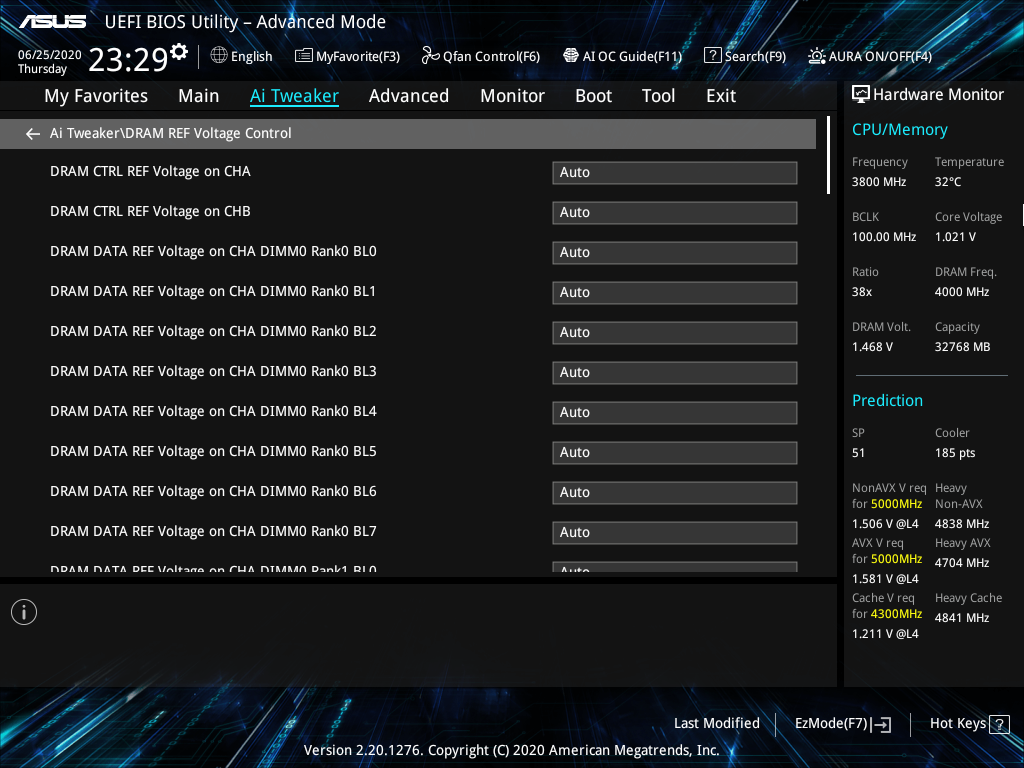Click the 1.468 V DRAM voltage value
The width and height of the screenshot is (1024, 768).
(872, 347)
